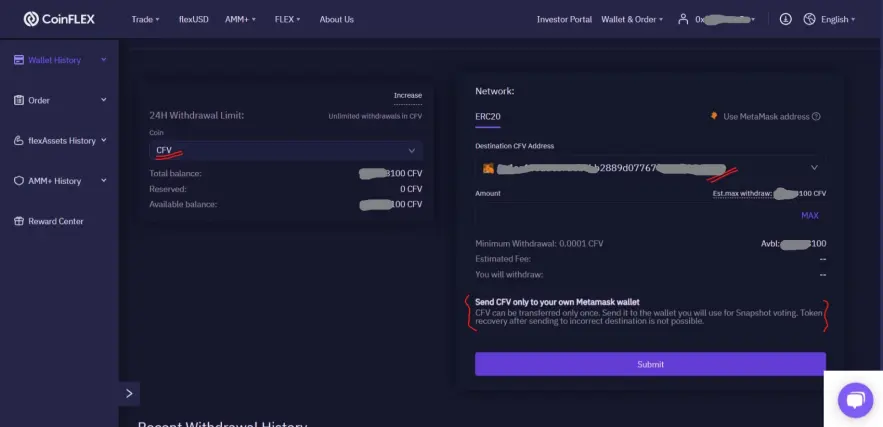Expand the destination address dropdown
Viewport: 883px width, 427px height.
coord(814,167)
